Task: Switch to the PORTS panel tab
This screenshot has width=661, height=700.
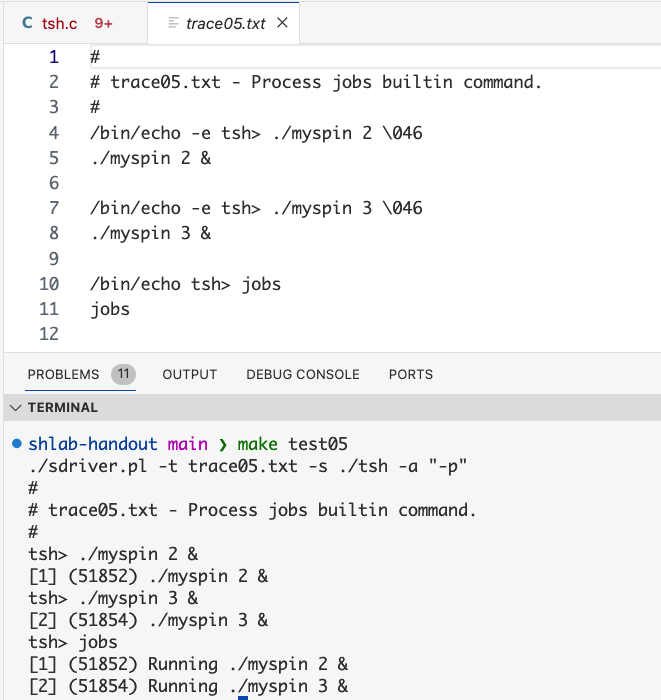Action: tap(411, 374)
